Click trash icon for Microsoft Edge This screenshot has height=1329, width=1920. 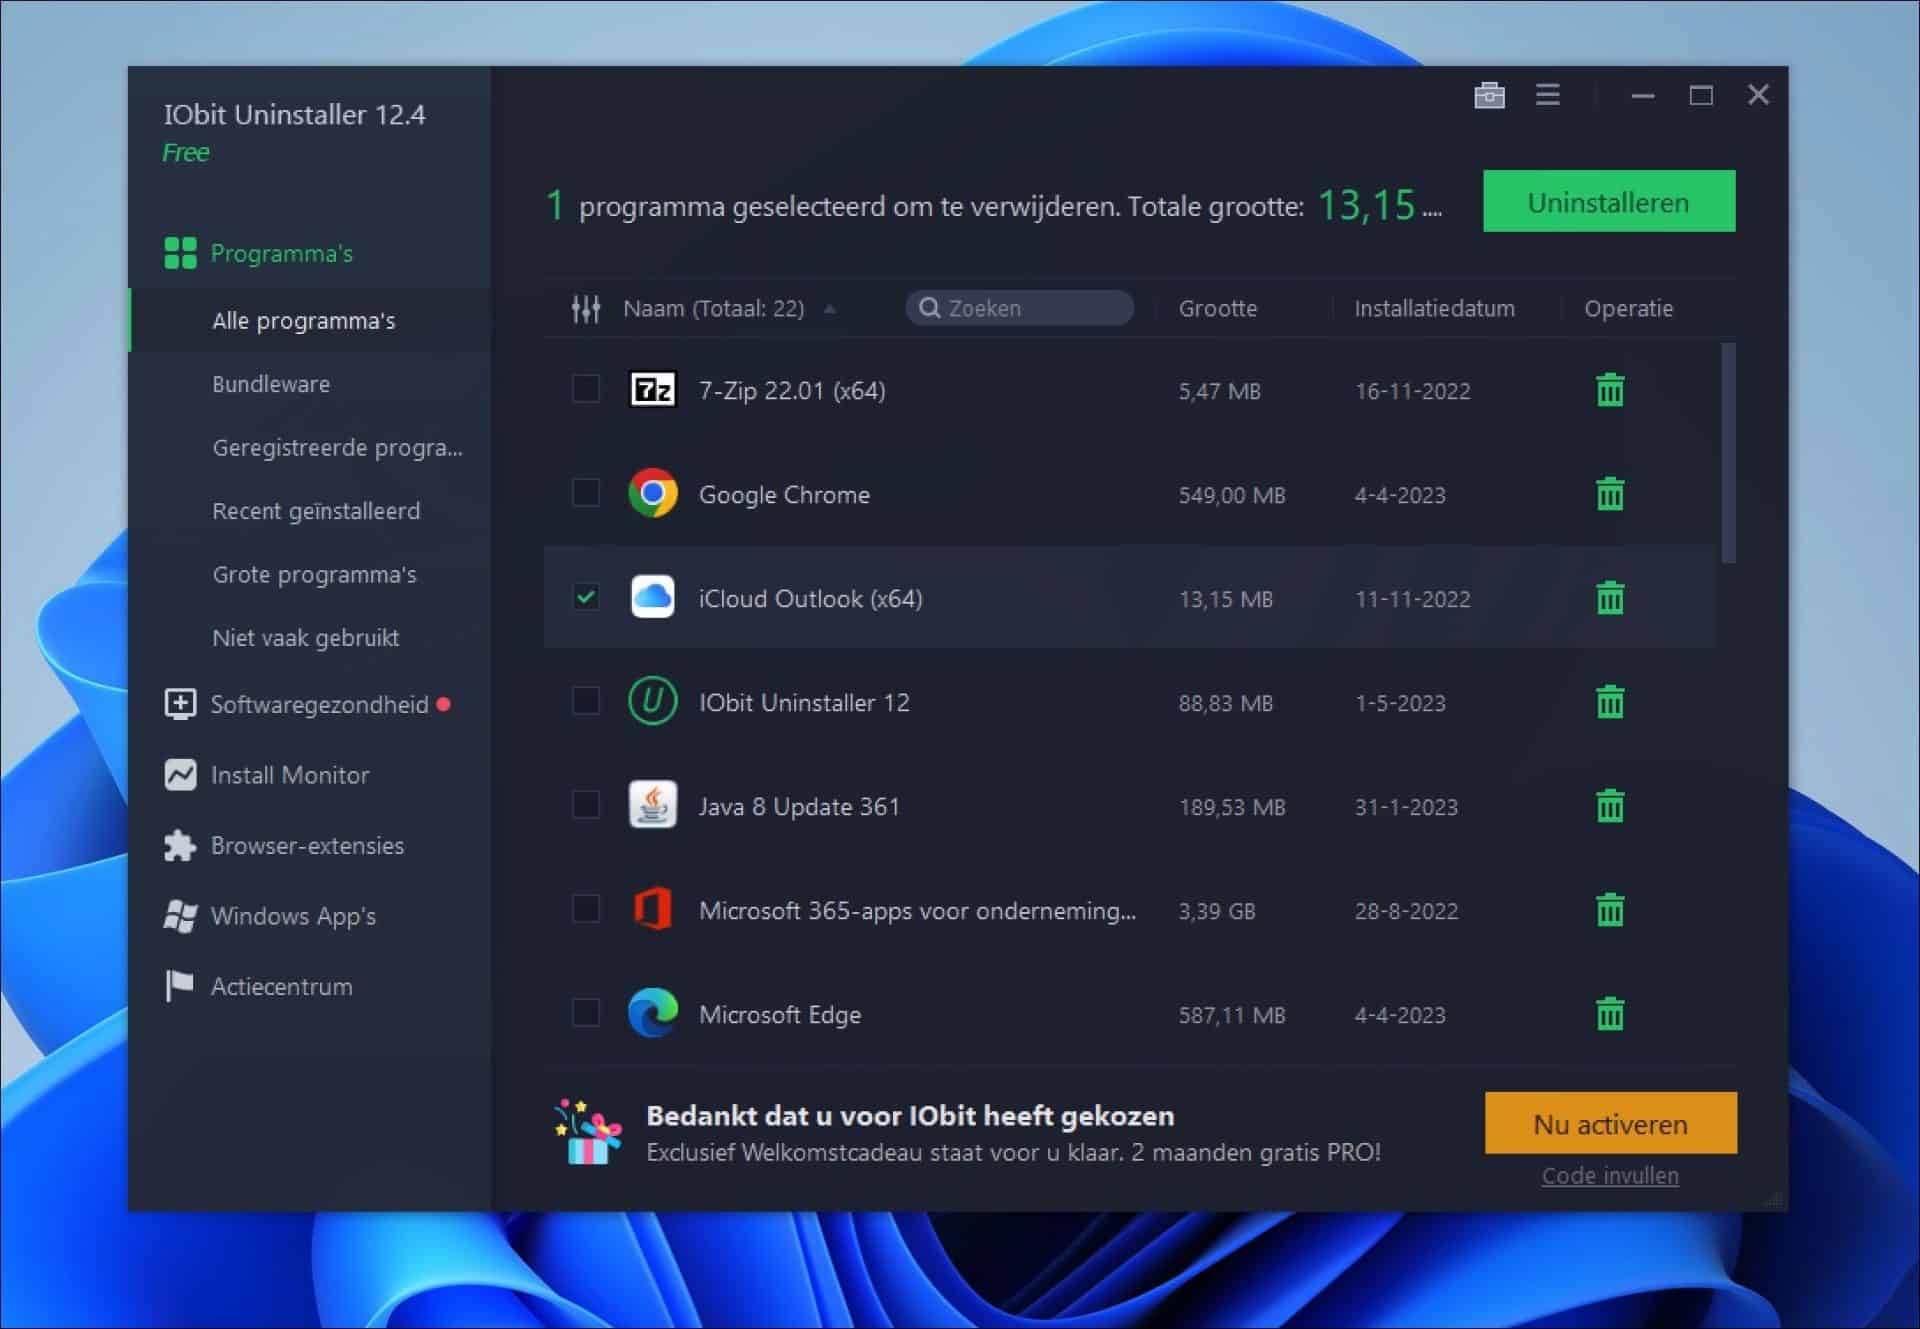tap(1610, 1014)
